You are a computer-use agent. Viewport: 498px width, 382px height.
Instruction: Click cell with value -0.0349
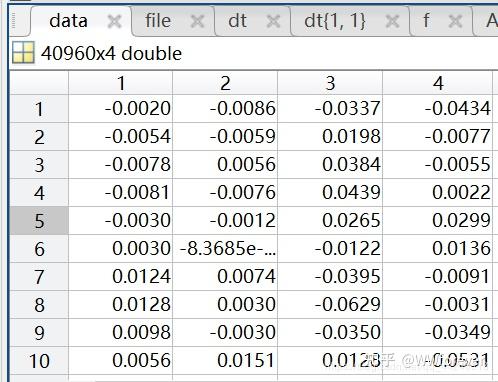[x=438, y=333]
